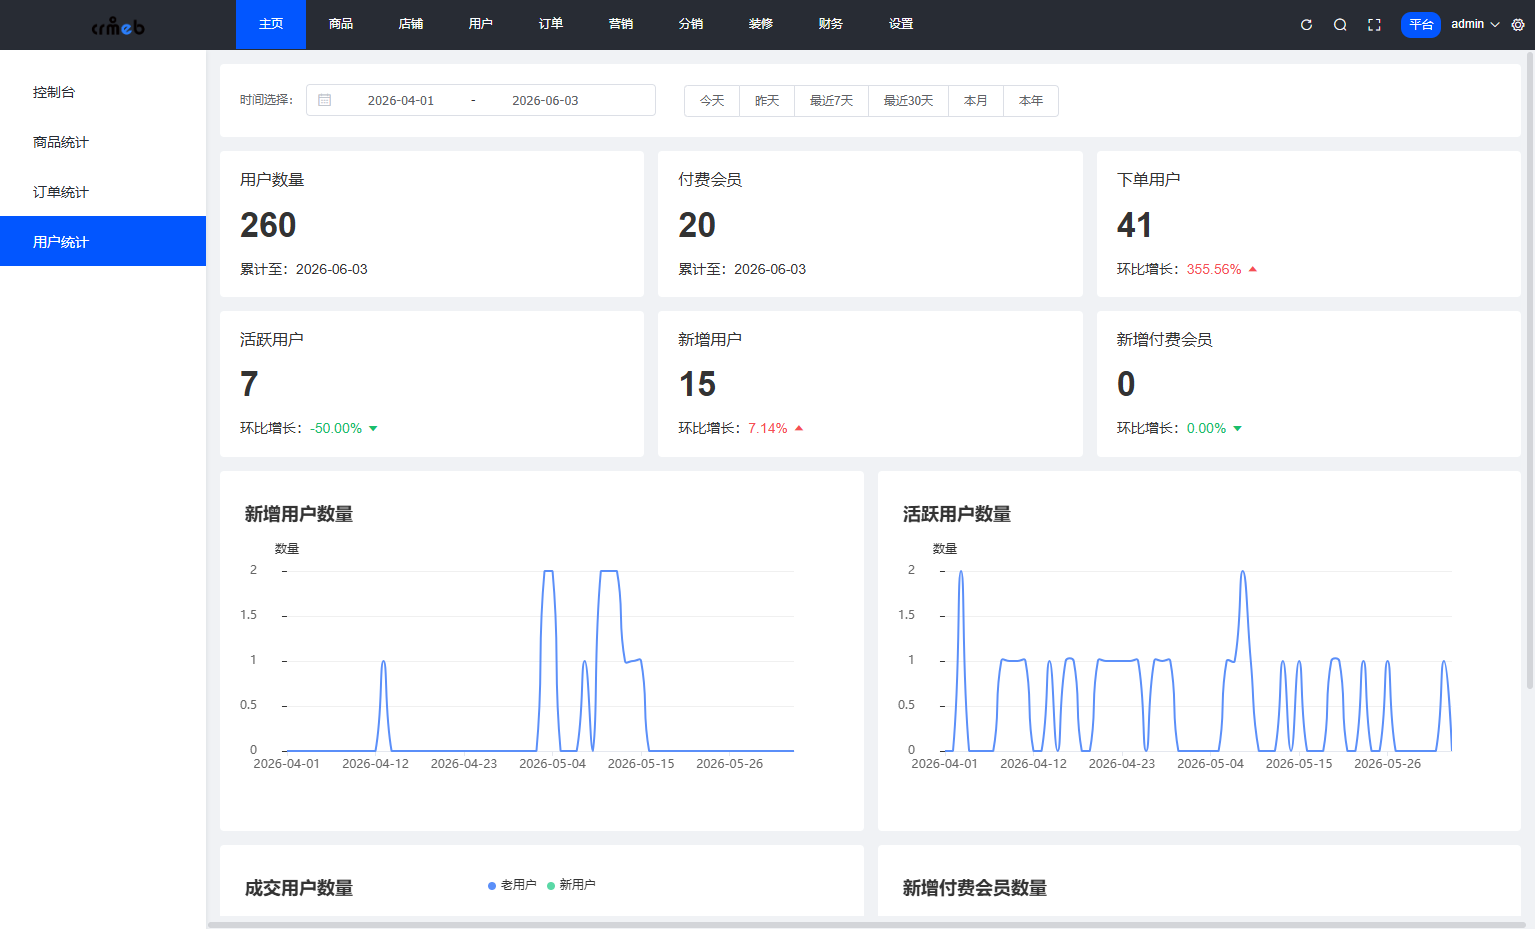Click the 时间选择 label

266,100
